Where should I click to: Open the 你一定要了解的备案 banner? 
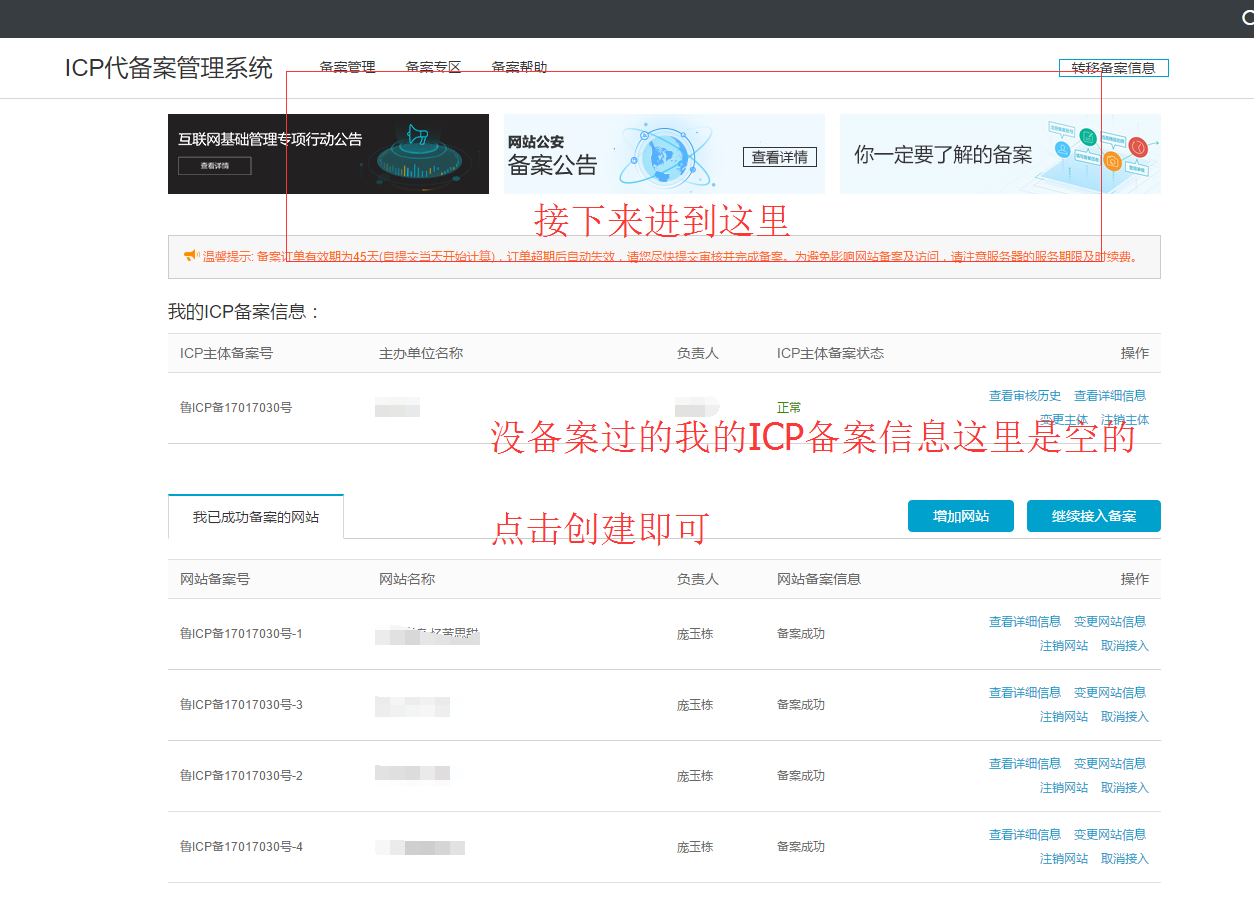(x=1000, y=154)
